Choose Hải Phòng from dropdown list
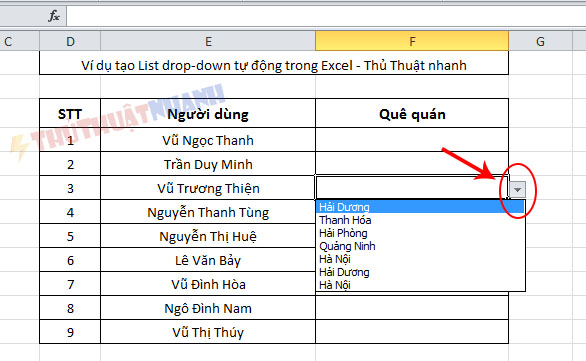The width and height of the screenshot is (586, 361). pos(420,233)
